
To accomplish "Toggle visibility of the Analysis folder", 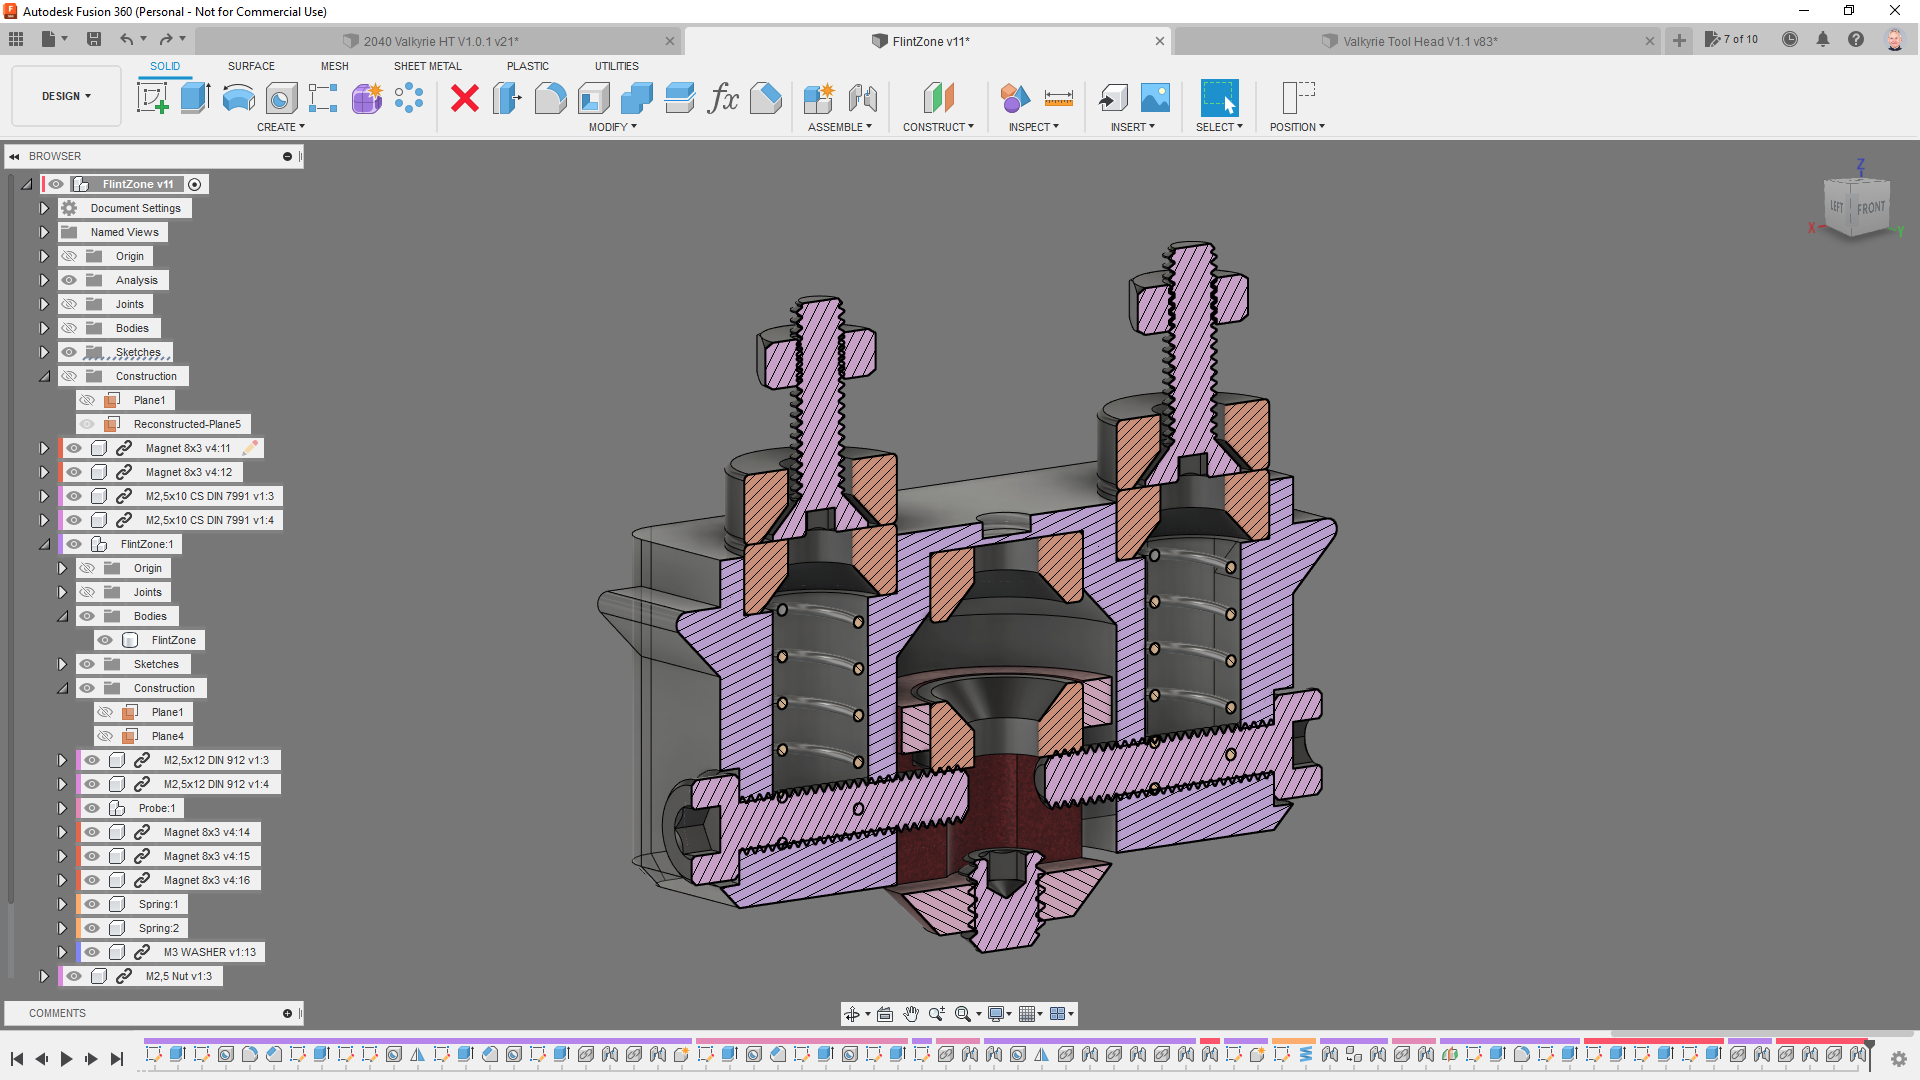I will click(69, 280).
